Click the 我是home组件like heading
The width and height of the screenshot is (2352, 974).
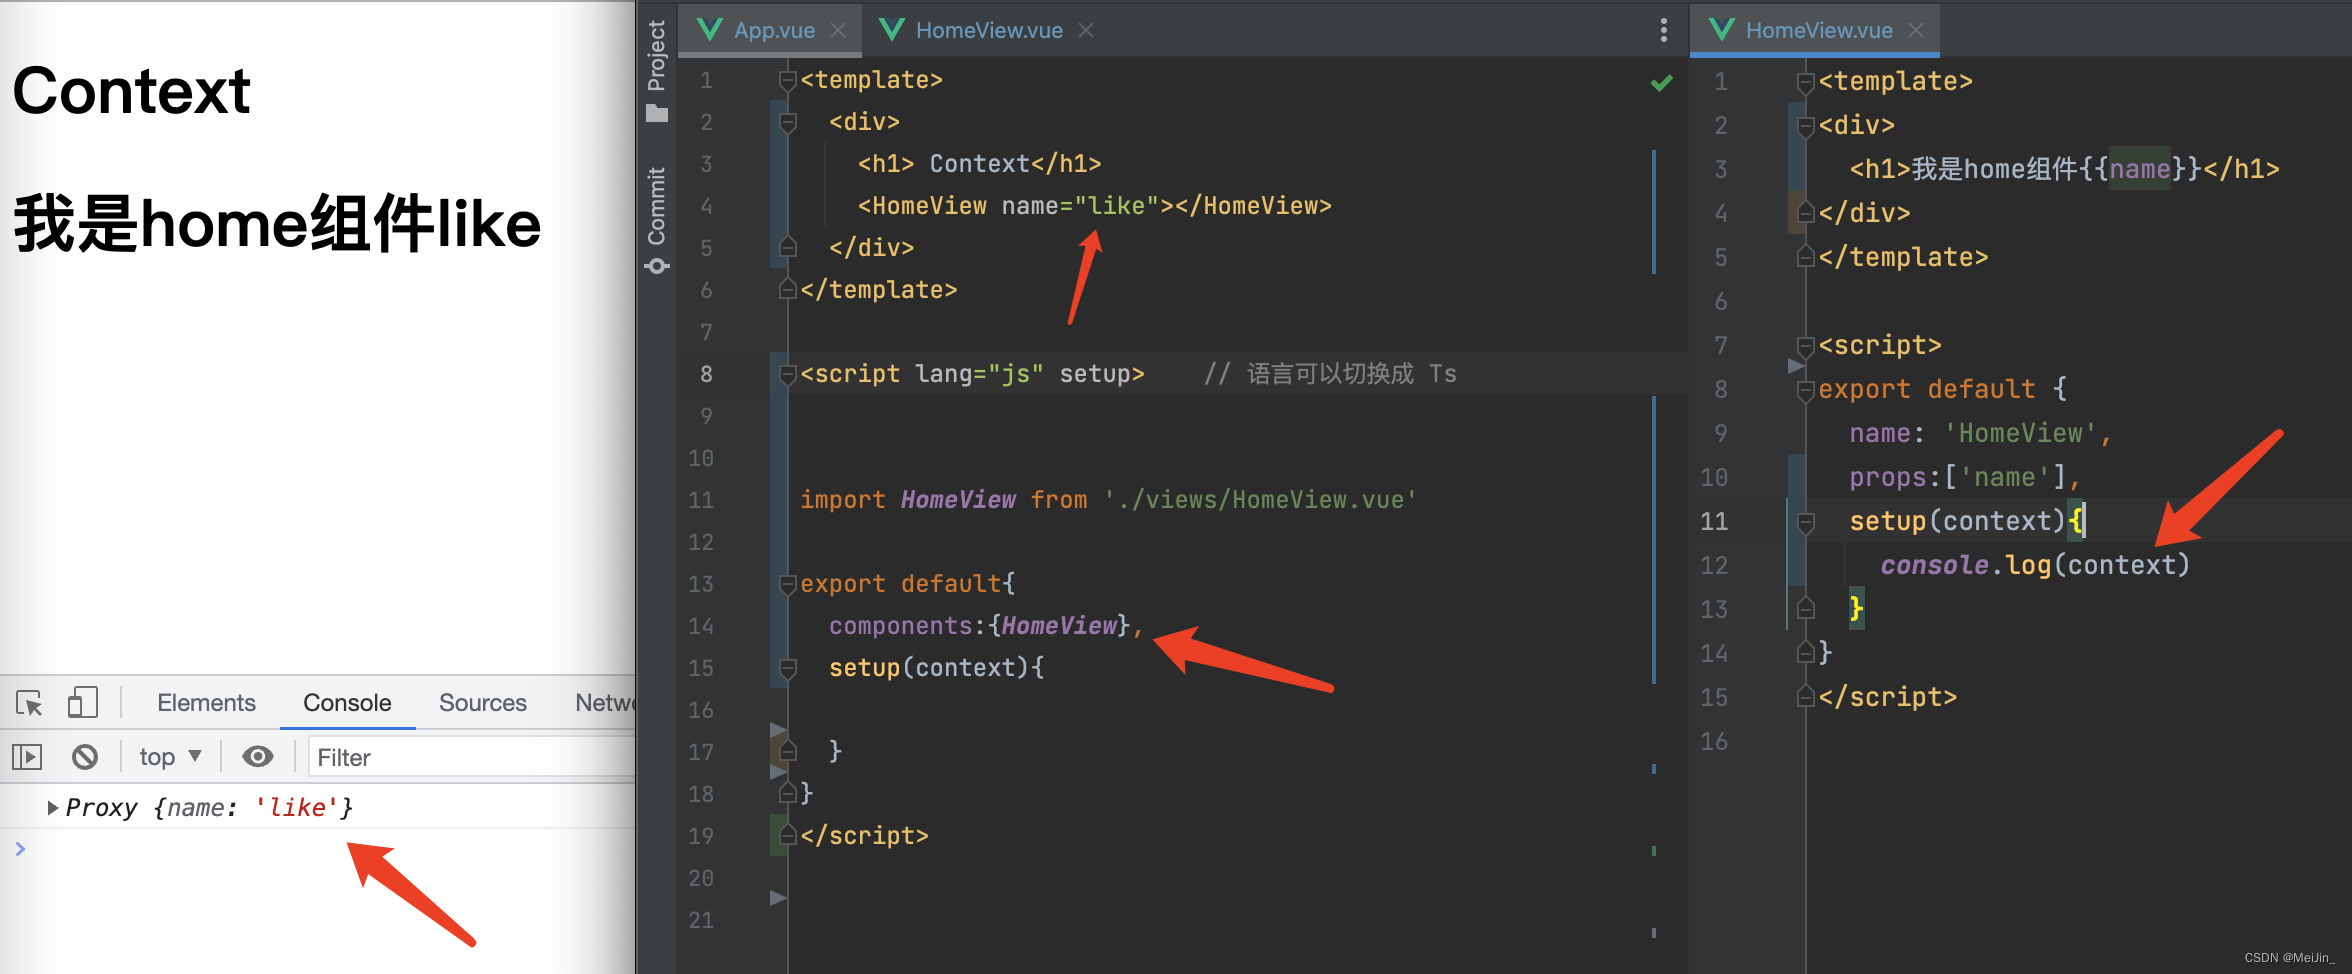coord(277,223)
